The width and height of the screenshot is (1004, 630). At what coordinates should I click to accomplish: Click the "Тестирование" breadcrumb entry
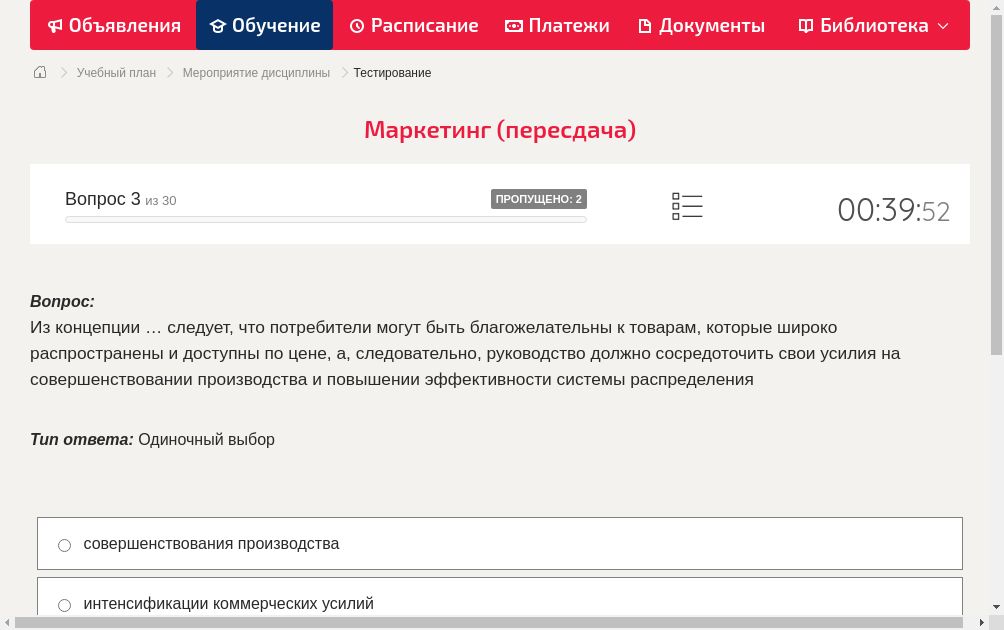coord(391,72)
